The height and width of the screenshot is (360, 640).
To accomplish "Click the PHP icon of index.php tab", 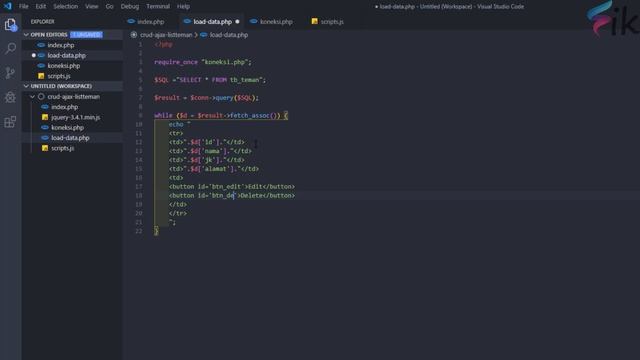I will (x=131, y=22).
